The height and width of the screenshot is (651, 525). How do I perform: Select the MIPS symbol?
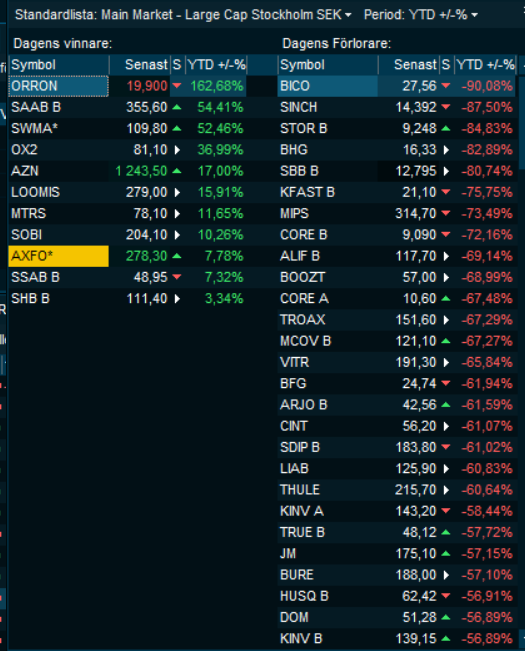point(294,213)
